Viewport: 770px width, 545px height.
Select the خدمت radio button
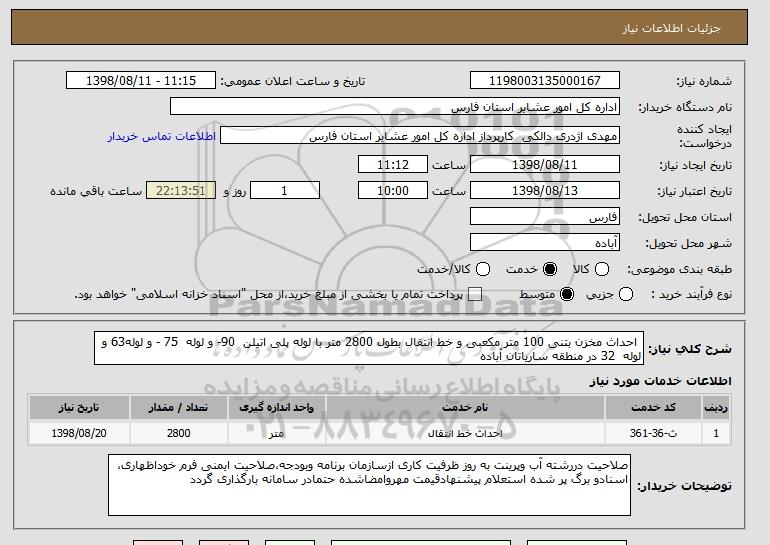(550, 269)
